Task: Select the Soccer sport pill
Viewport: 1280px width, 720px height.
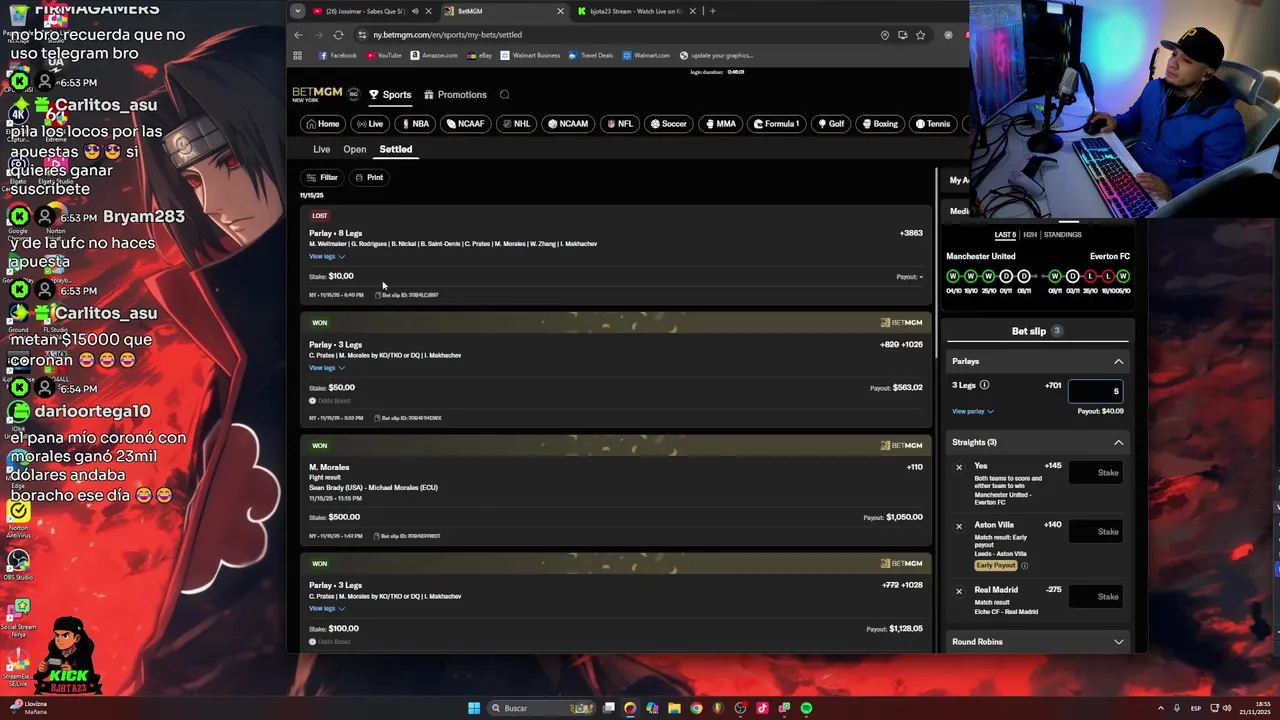Action: [669, 124]
